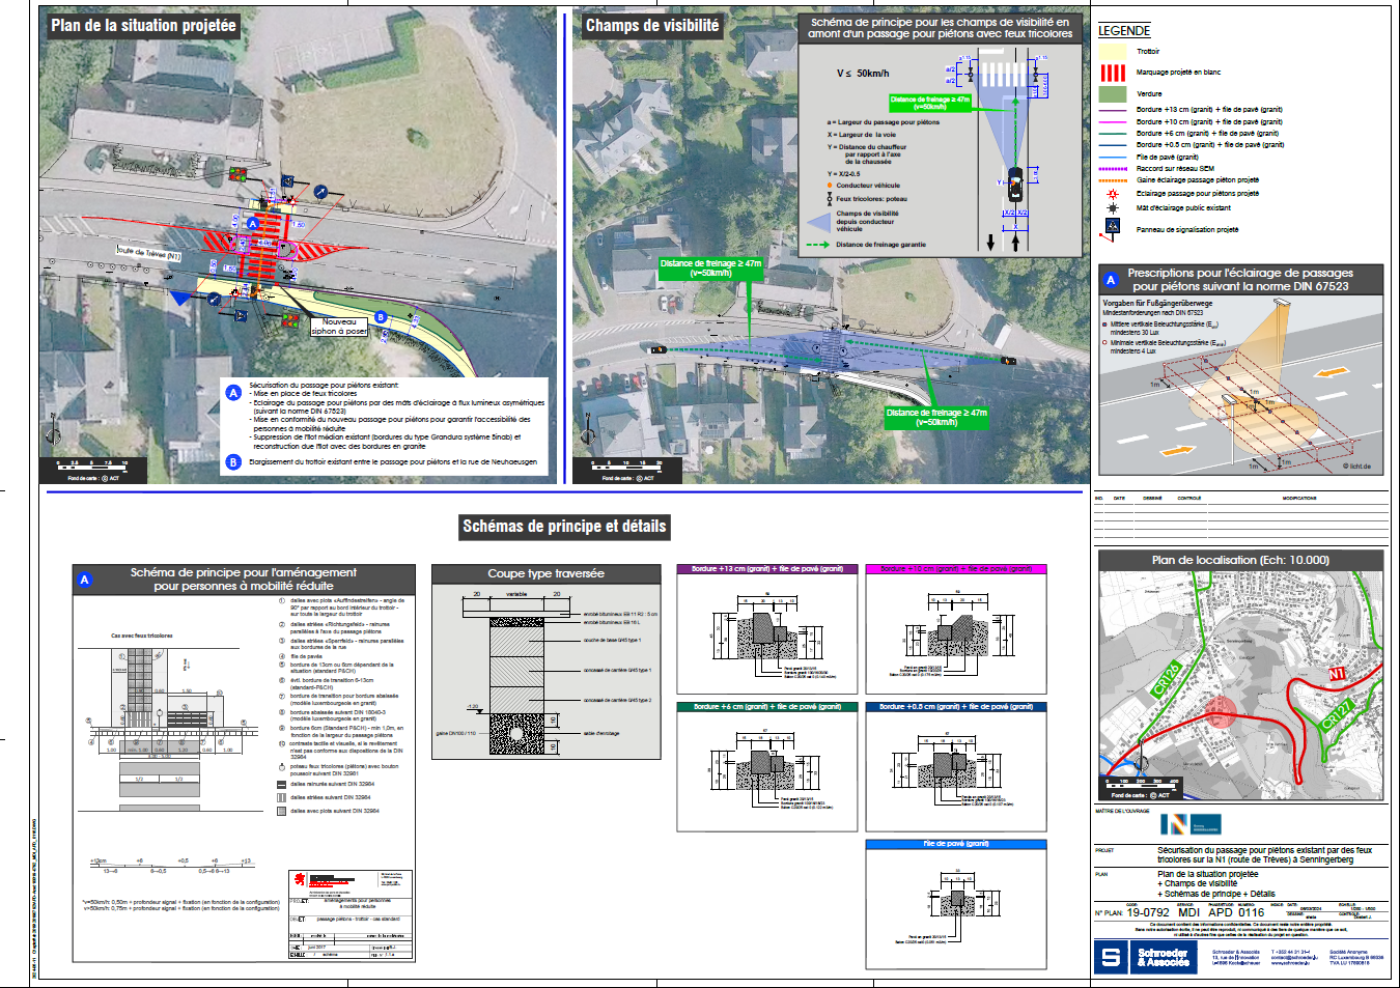Screen dimensions: 1400x988
Task: Click the plan number 19-0792 field
Action: (x=1147, y=912)
